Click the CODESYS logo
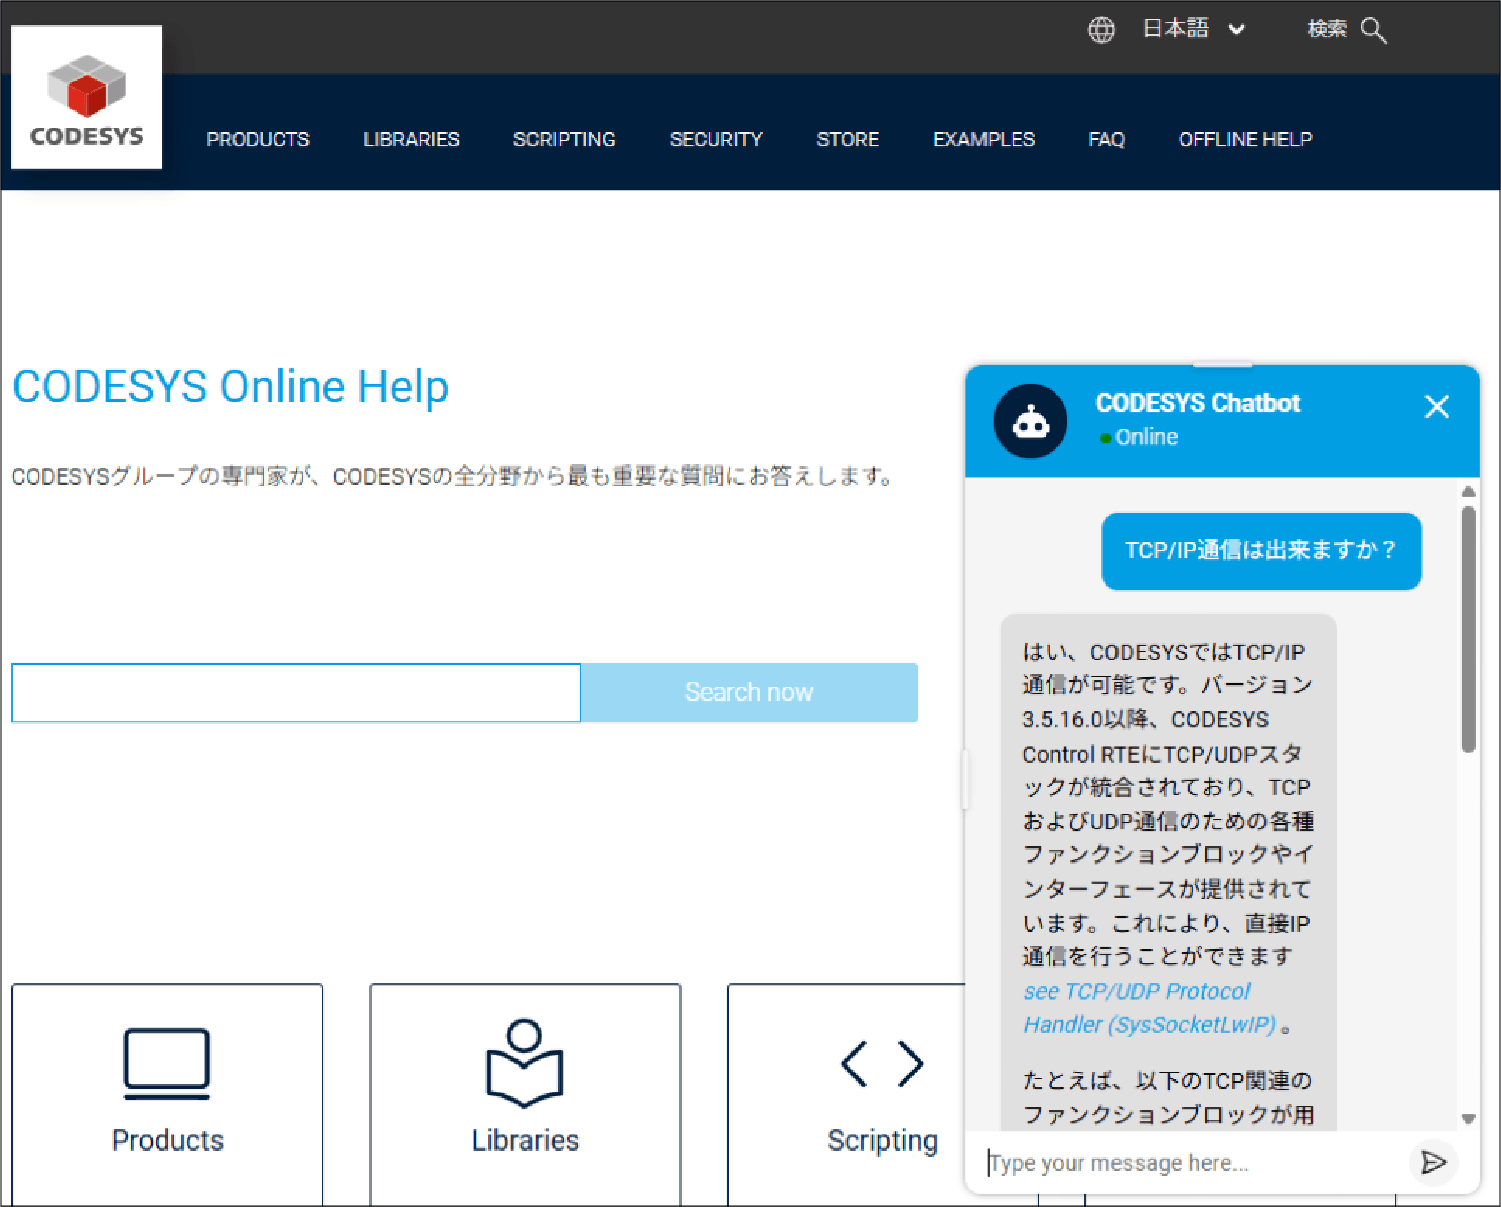This screenshot has width=1501, height=1207. 86,98
